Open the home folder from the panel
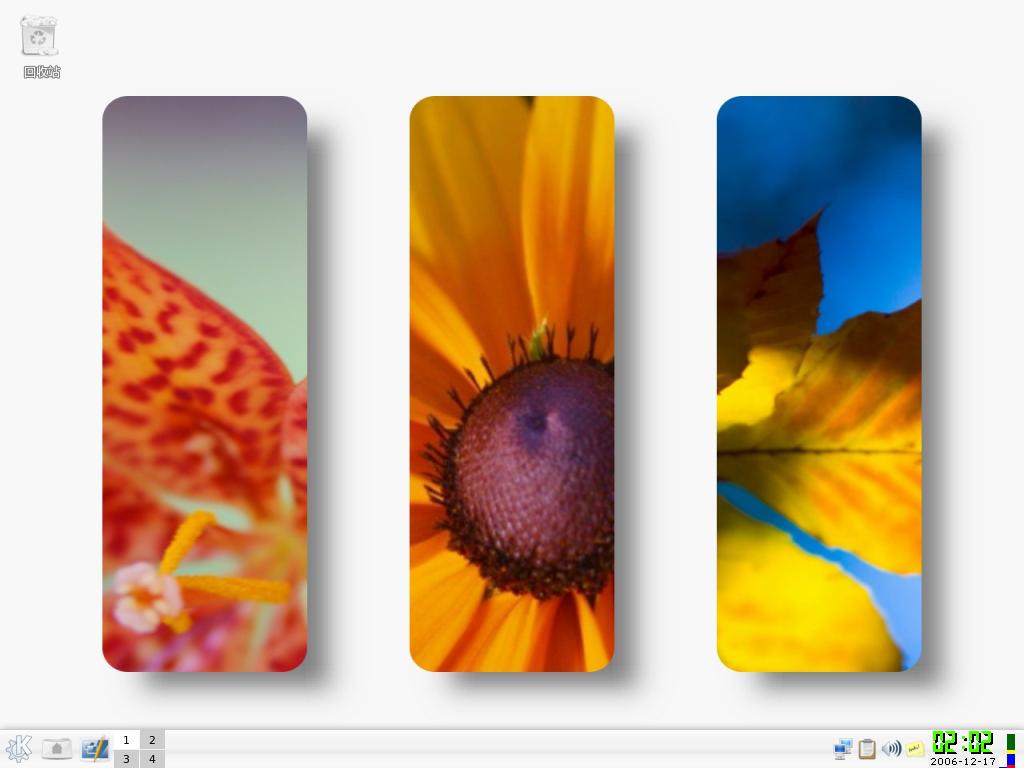Screen dimensions: 1024x768 click(x=57, y=748)
